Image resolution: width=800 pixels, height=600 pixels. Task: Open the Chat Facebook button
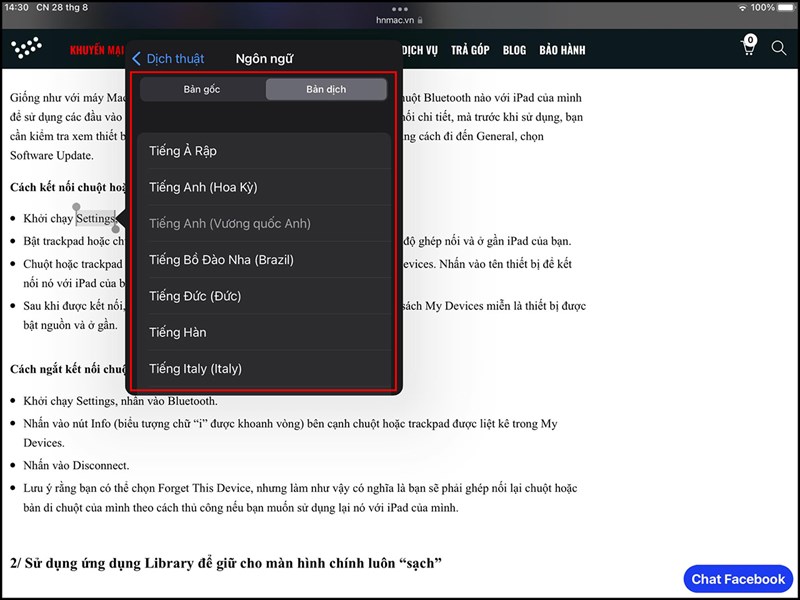coord(738,579)
